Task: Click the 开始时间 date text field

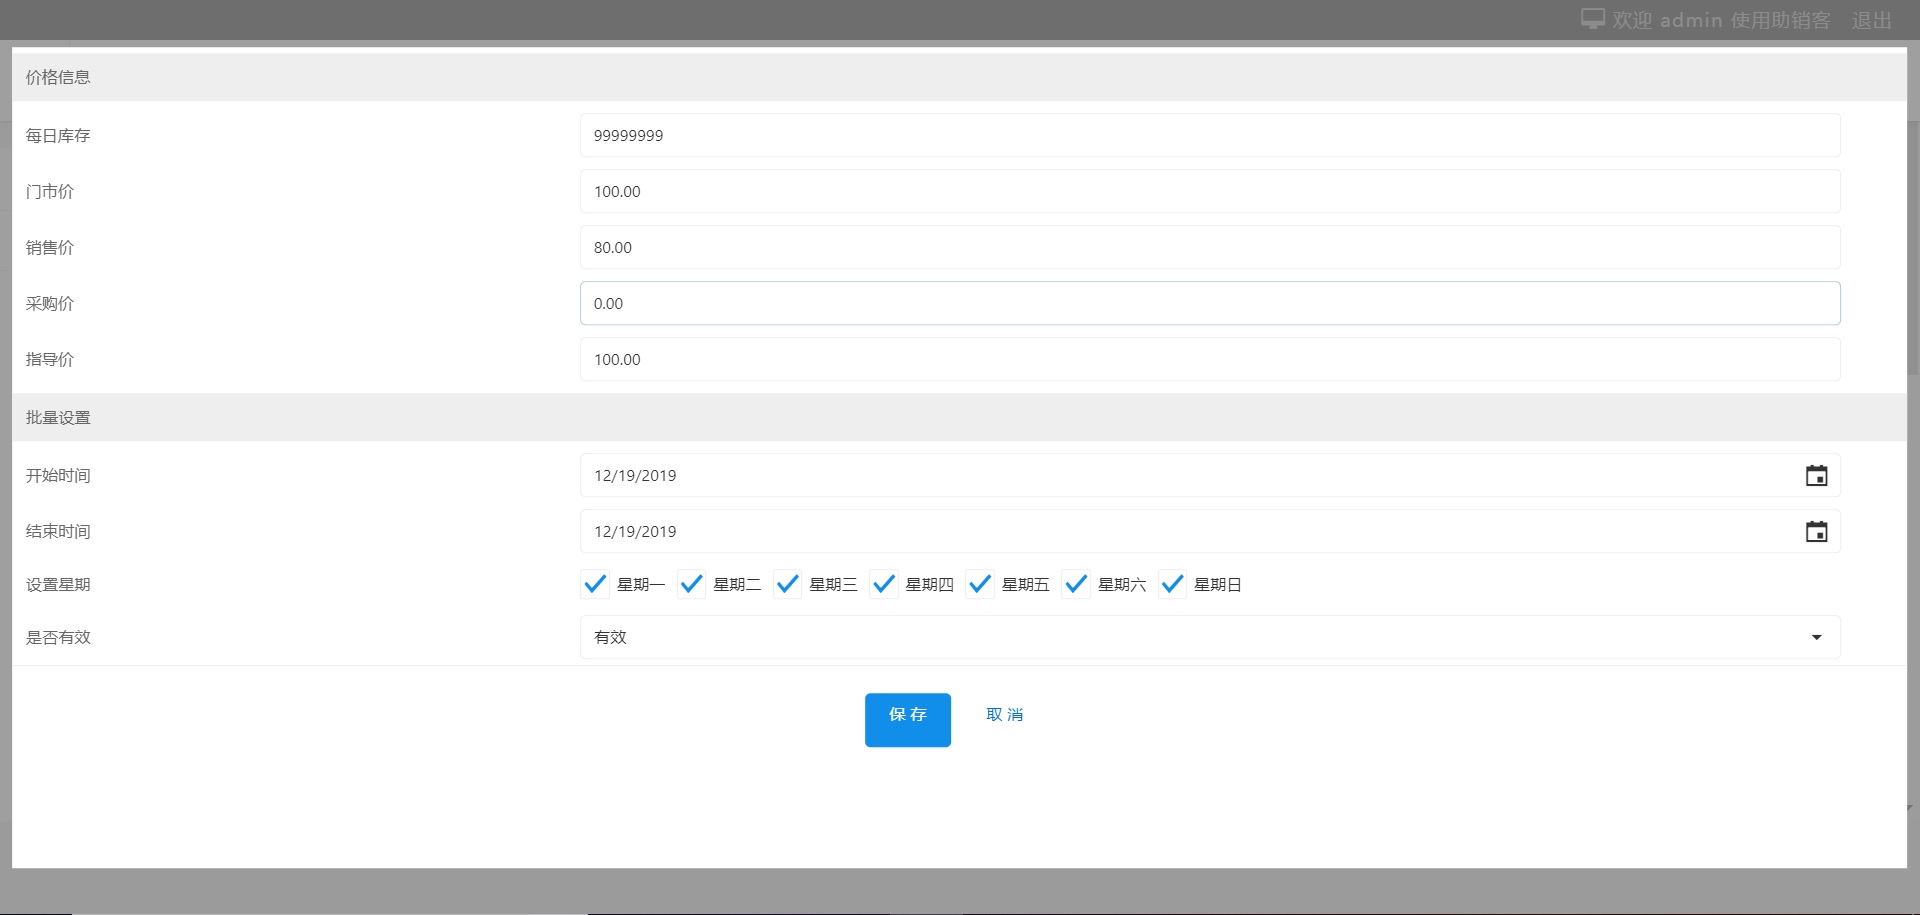Action: tap(1180, 476)
